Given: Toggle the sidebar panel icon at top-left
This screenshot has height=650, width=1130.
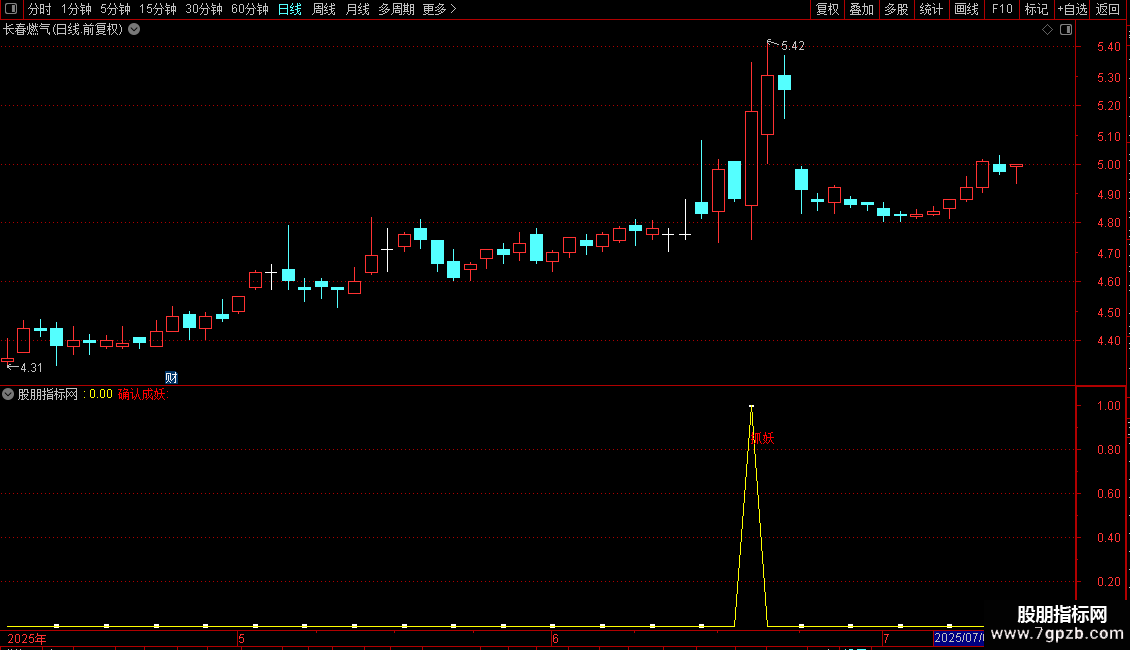Looking at the screenshot, I should 11,9.
